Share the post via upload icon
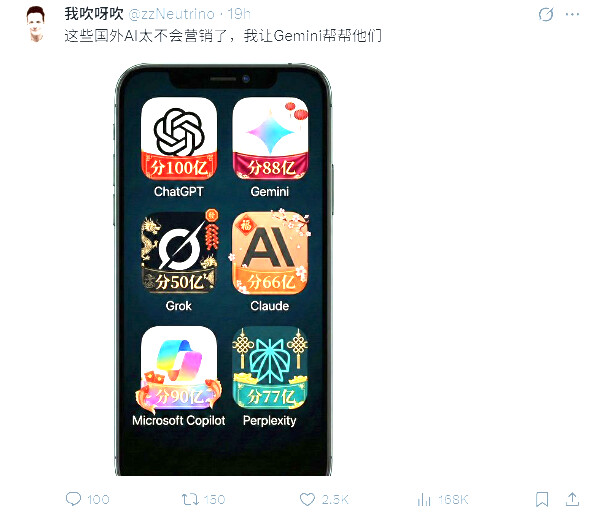The height and width of the screenshot is (522, 594). point(572,499)
